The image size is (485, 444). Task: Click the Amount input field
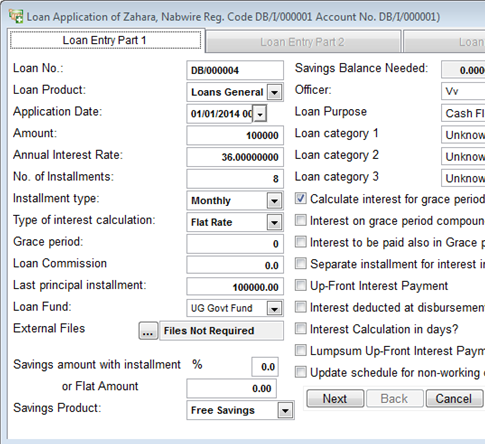pyautogui.click(x=235, y=136)
